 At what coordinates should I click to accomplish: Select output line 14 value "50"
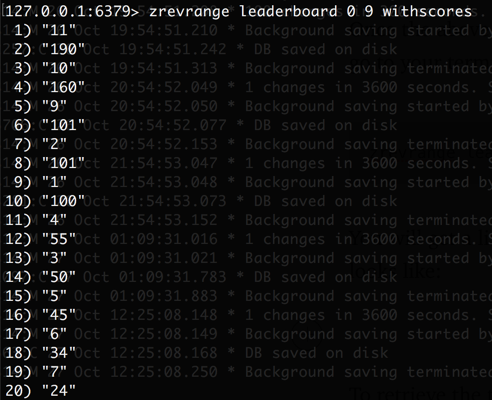click(x=59, y=277)
